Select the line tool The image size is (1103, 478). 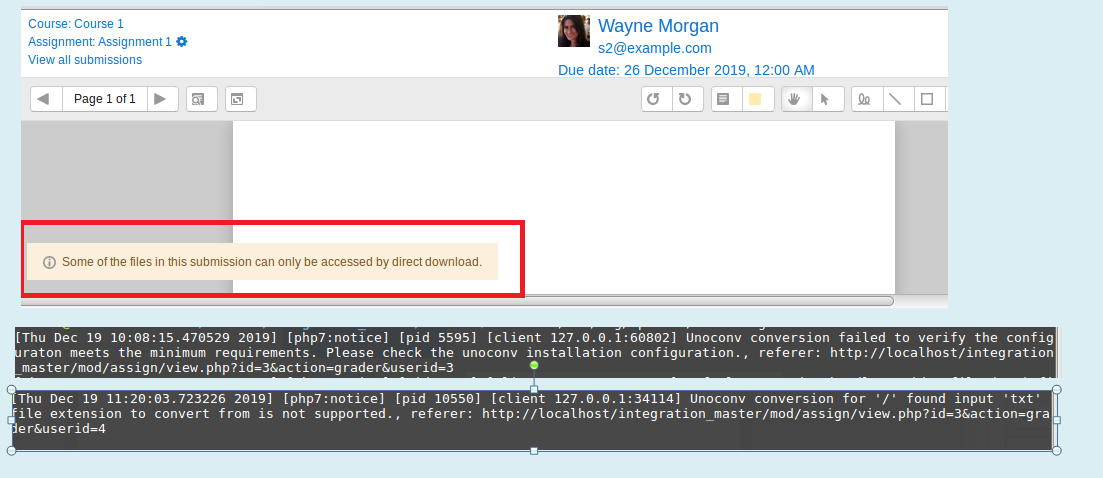[898, 99]
